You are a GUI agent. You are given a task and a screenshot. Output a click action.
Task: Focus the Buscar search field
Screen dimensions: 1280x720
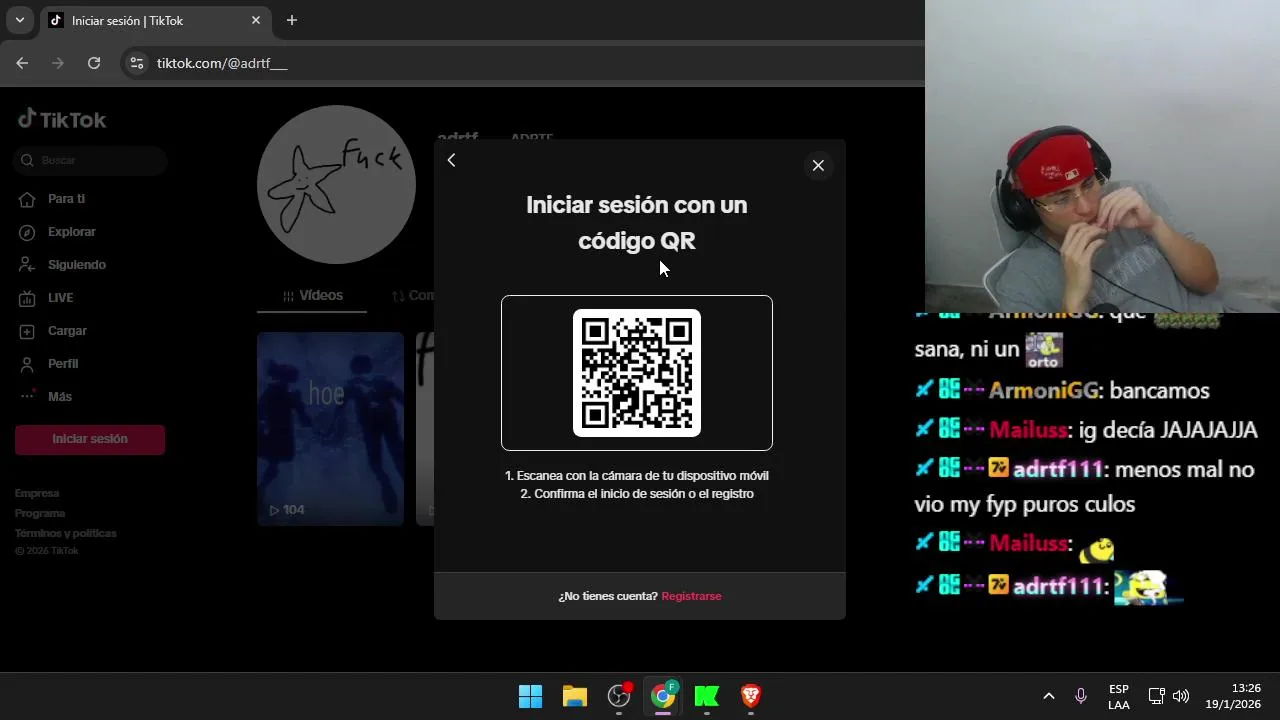(x=90, y=160)
